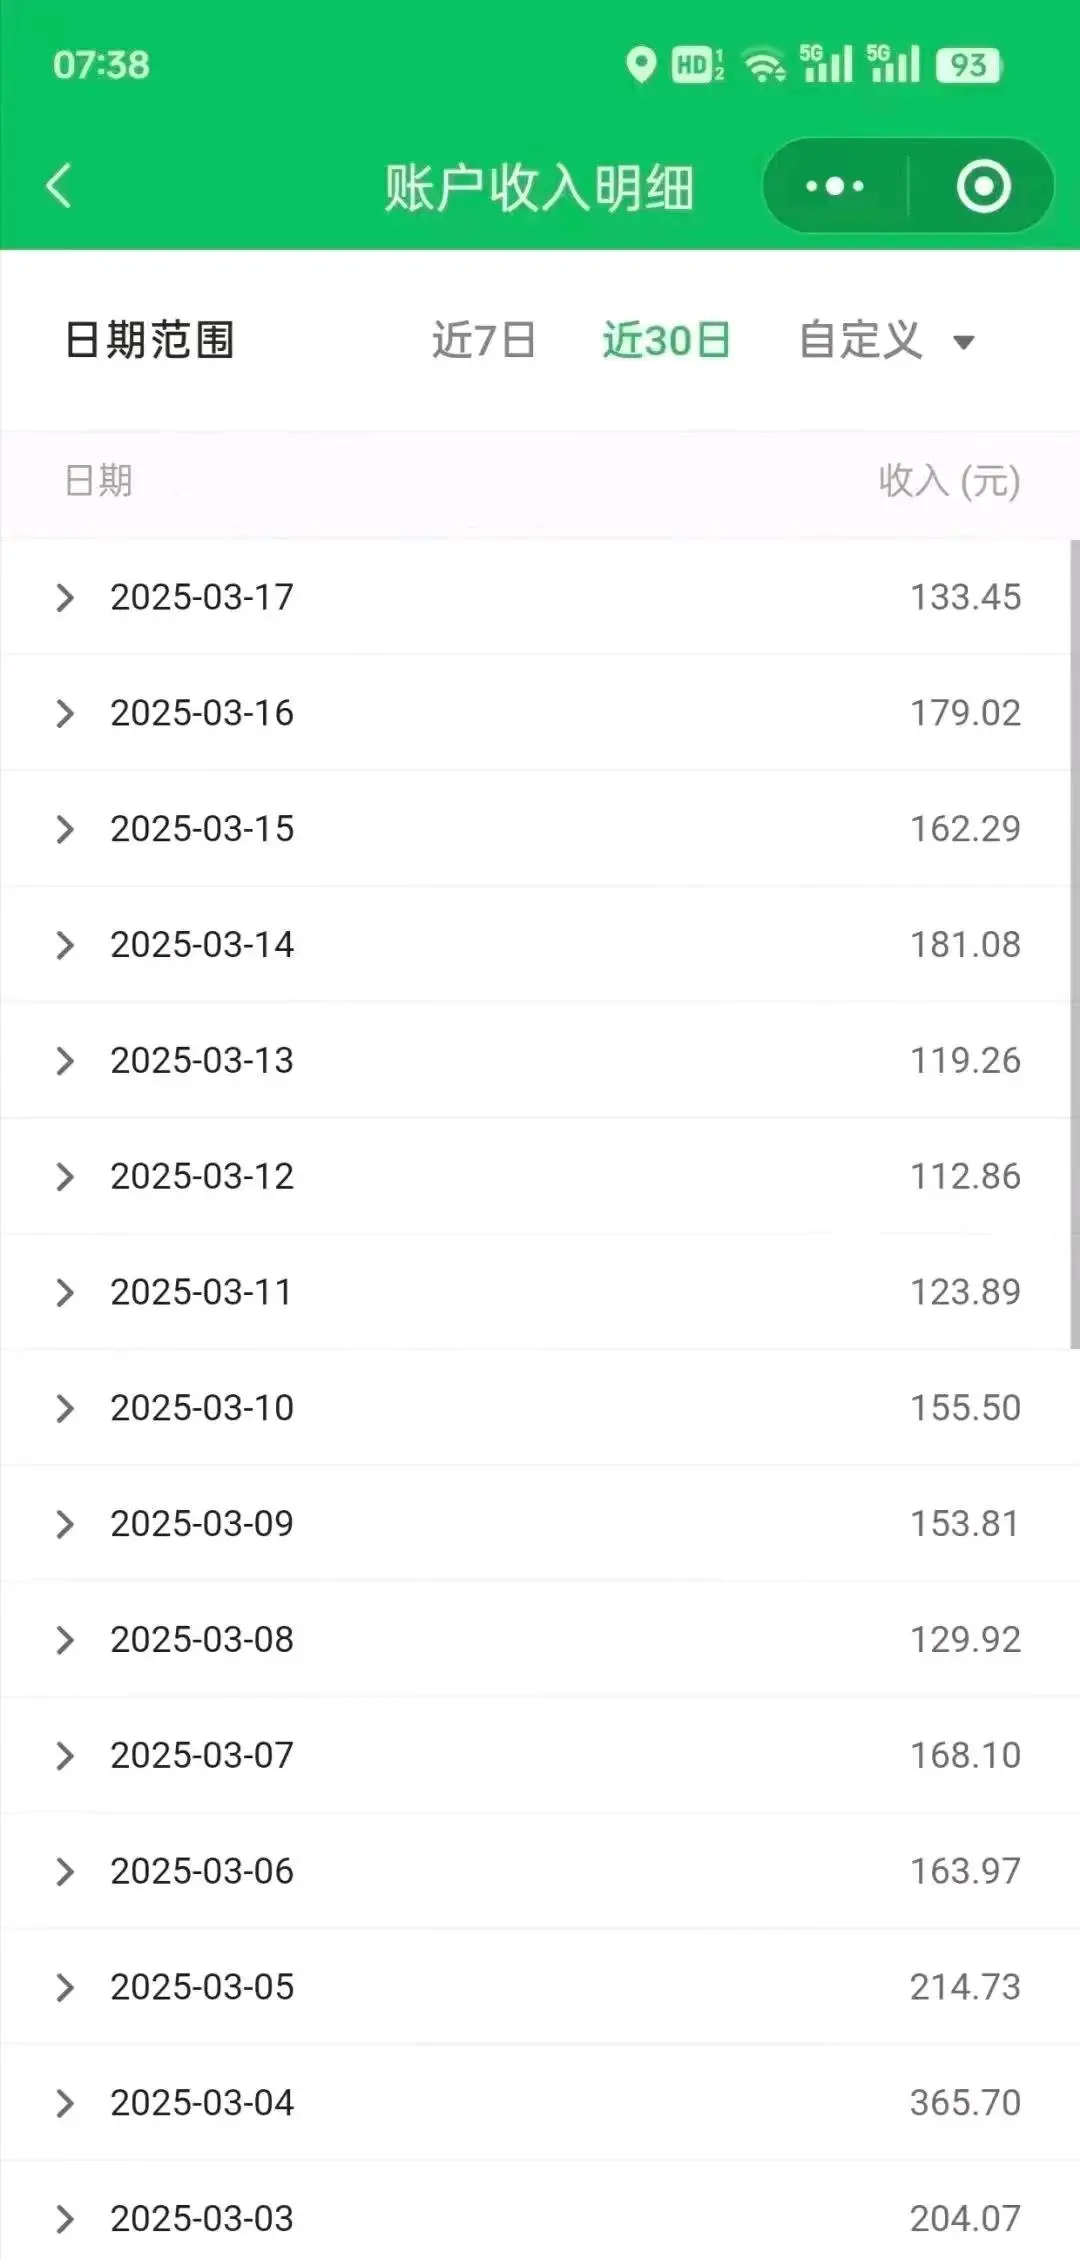Click the 2025-03-12 date label
1080x2260 pixels.
[x=202, y=1176]
